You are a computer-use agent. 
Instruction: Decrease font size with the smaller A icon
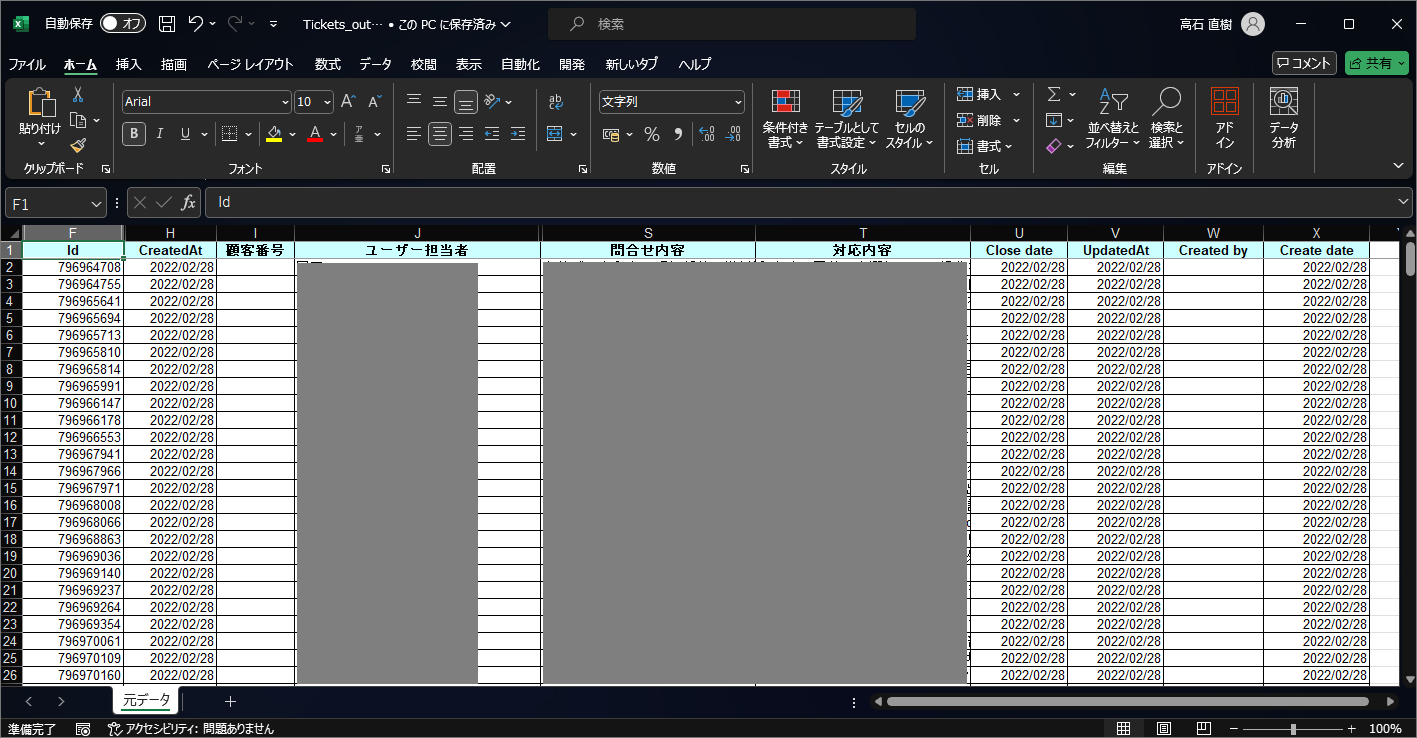coord(374,102)
